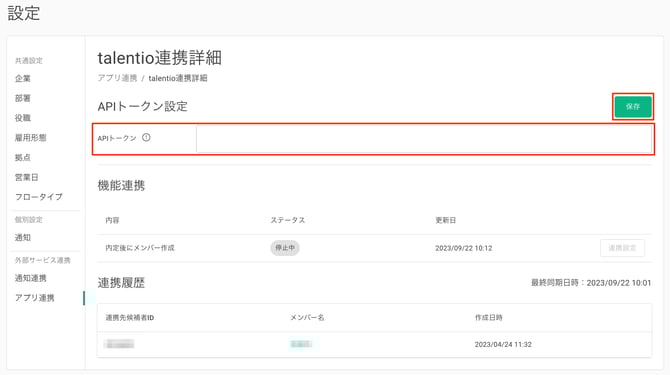Click the 設定 page title
Viewport: 670px width, 375px height.
click(24, 13)
